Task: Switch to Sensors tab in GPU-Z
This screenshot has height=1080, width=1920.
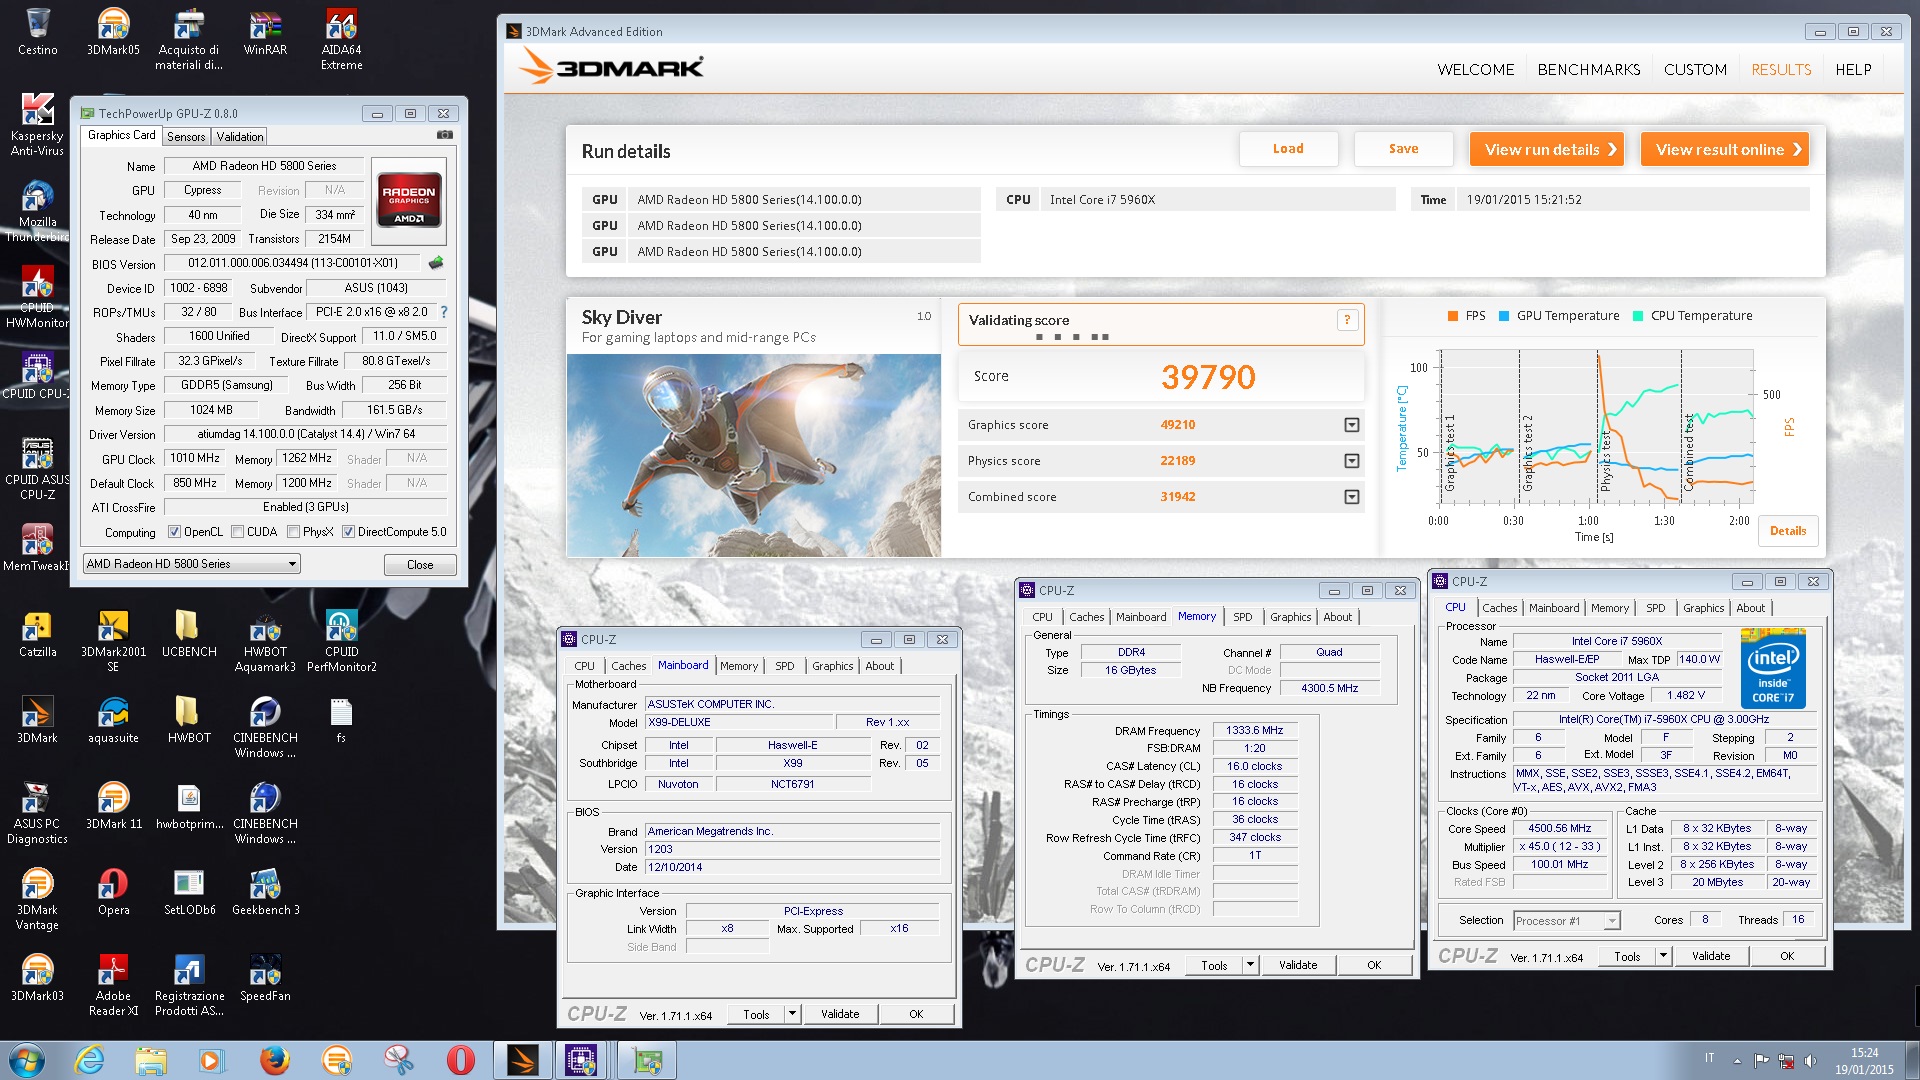Action: click(x=186, y=137)
